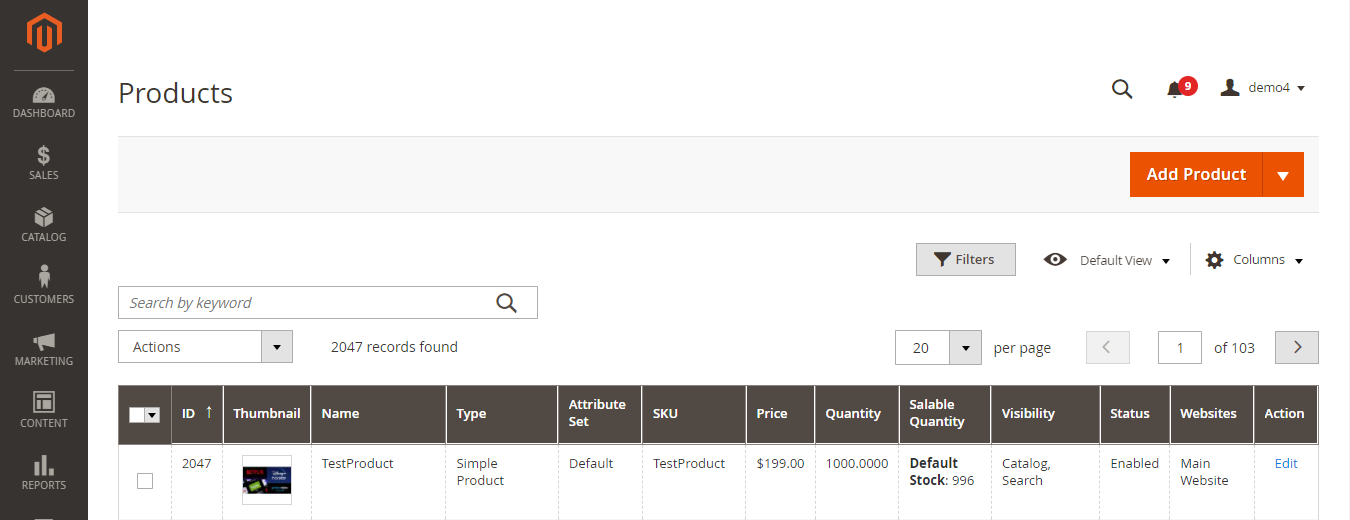1350x520 pixels.
Task: Open the Catalog sidebar menu
Action: click(x=44, y=226)
